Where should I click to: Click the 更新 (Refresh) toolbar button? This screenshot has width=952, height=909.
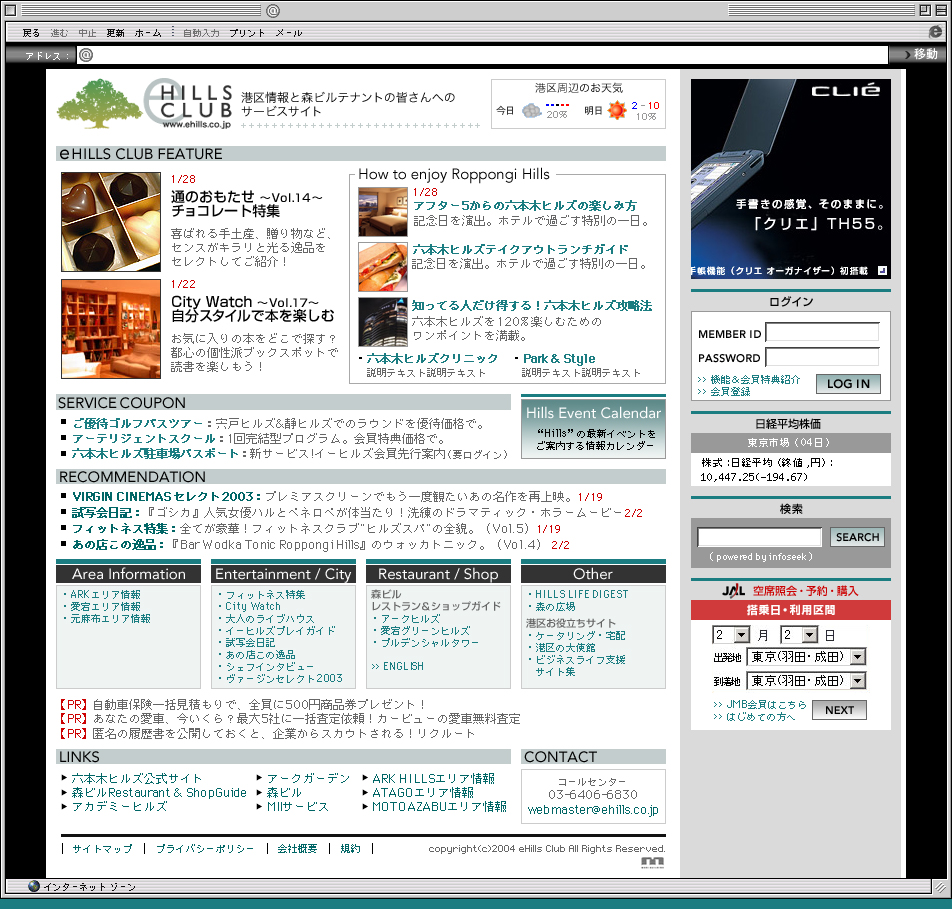(115, 33)
